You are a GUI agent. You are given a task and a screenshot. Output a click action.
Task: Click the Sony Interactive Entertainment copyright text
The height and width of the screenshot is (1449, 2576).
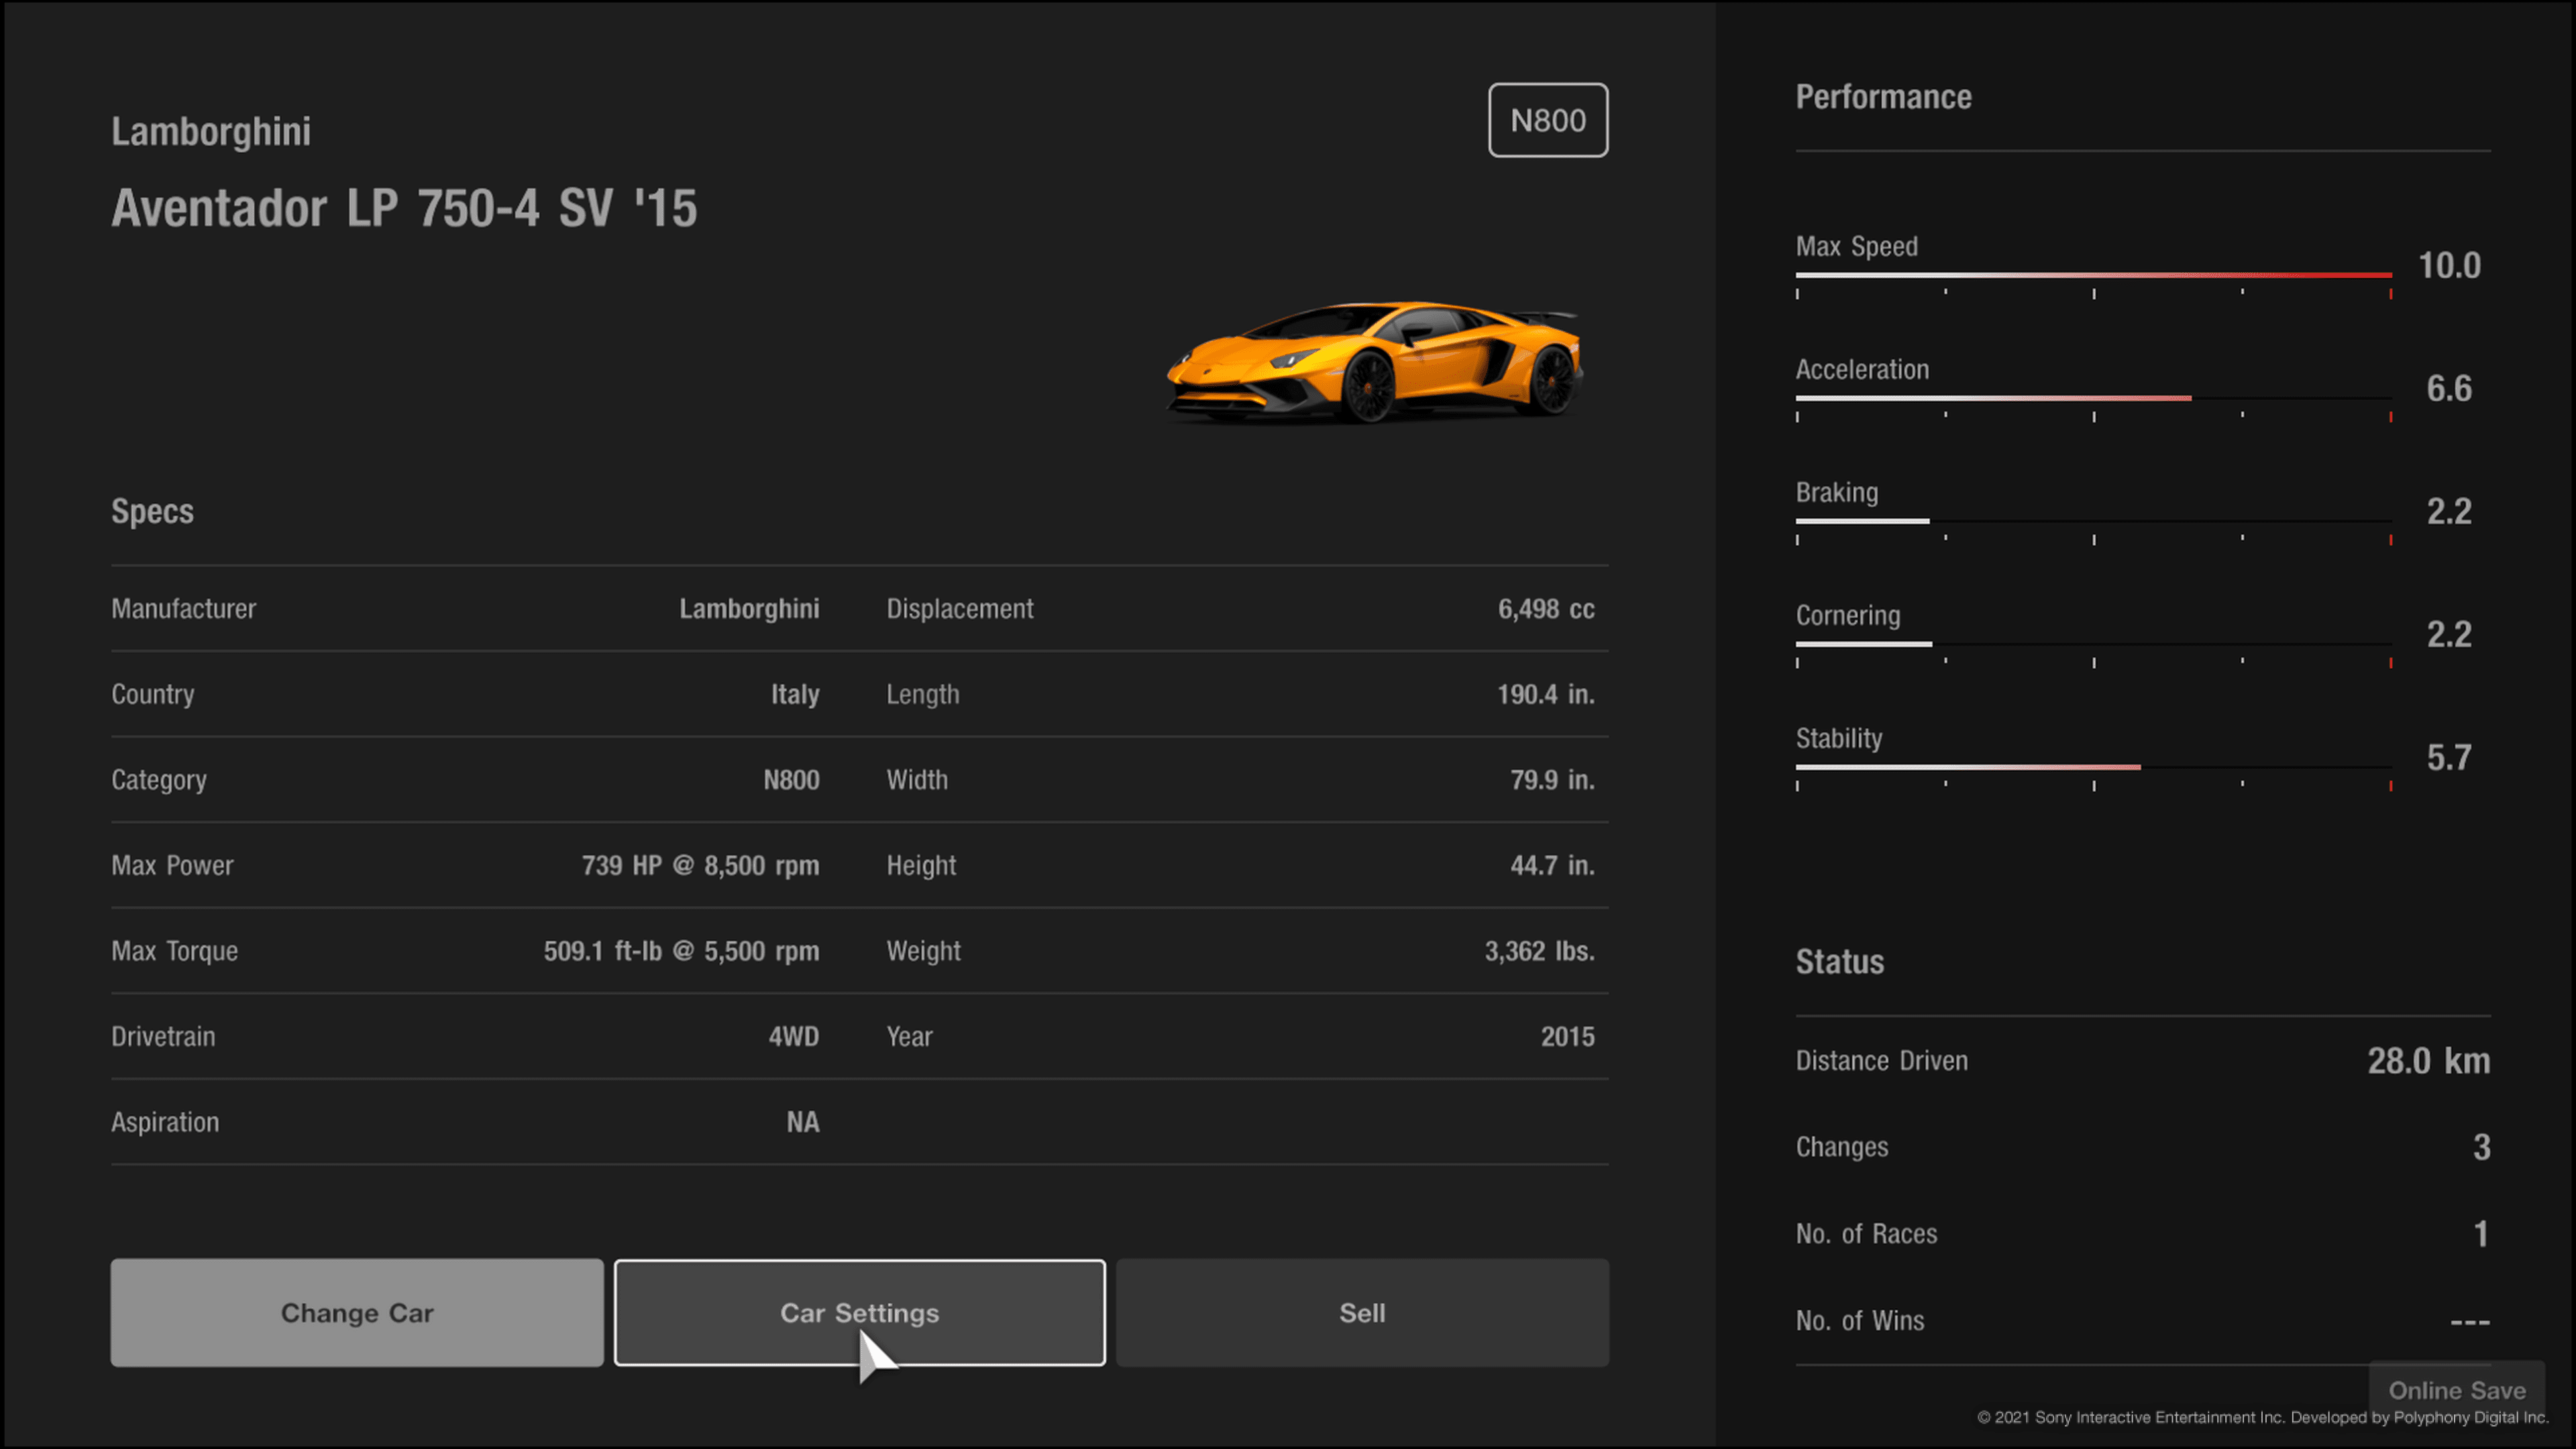2263,1418
